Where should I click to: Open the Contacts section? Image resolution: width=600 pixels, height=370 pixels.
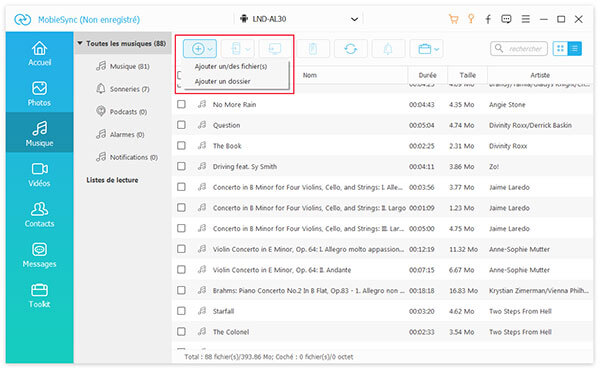click(39, 215)
